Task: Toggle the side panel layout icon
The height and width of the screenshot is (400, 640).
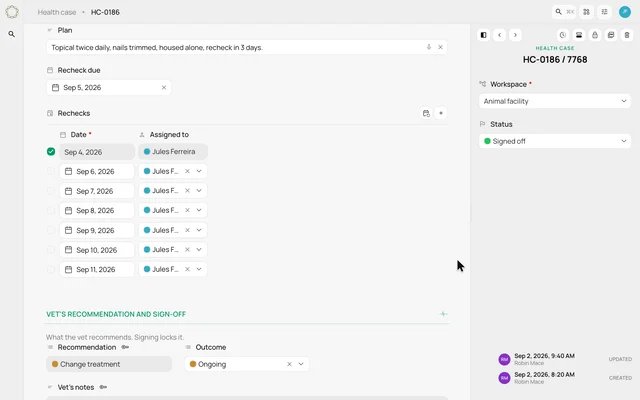Action: (x=484, y=35)
